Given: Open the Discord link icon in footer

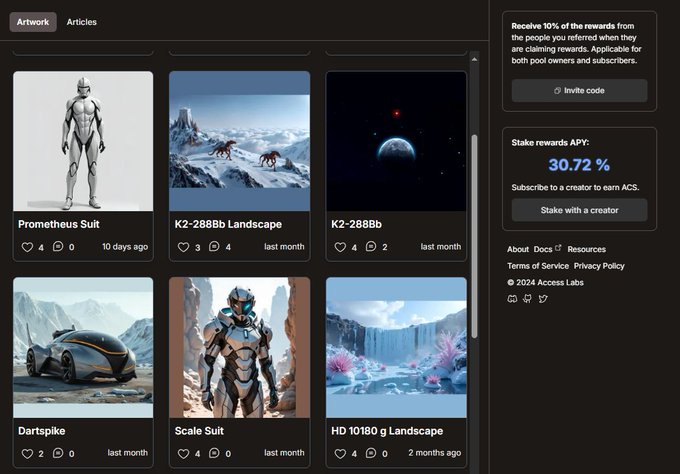Looking at the screenshot, I should (512, 299).
